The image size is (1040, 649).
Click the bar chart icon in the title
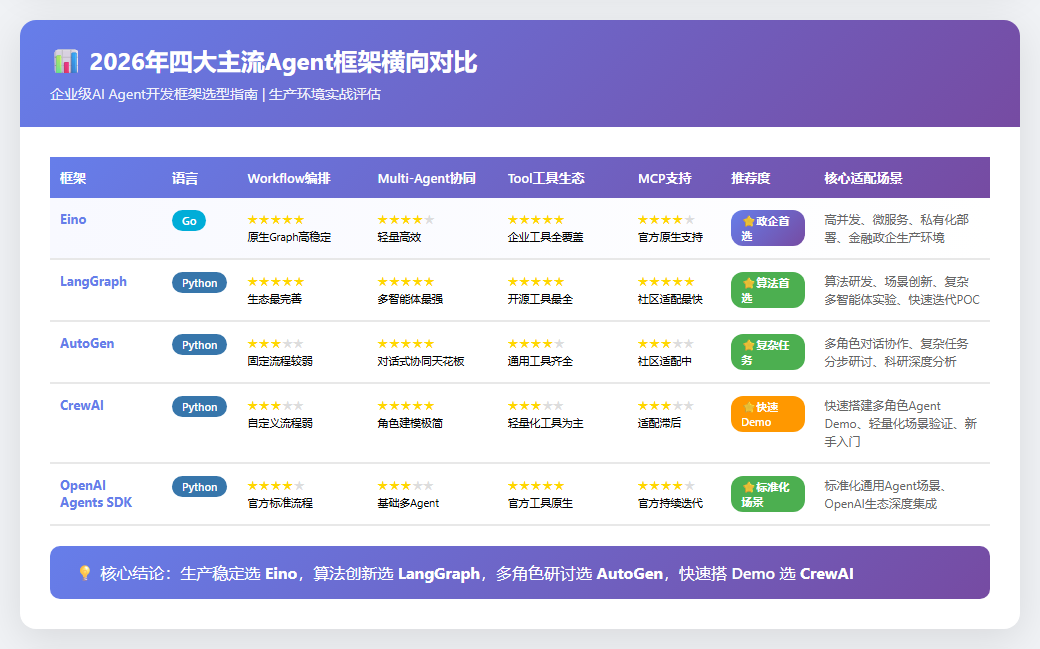click(66, 62)
